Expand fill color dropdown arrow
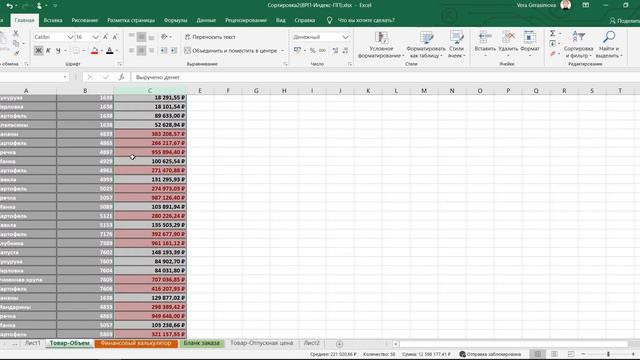This screenshot has width=640, height=360. 101,51
